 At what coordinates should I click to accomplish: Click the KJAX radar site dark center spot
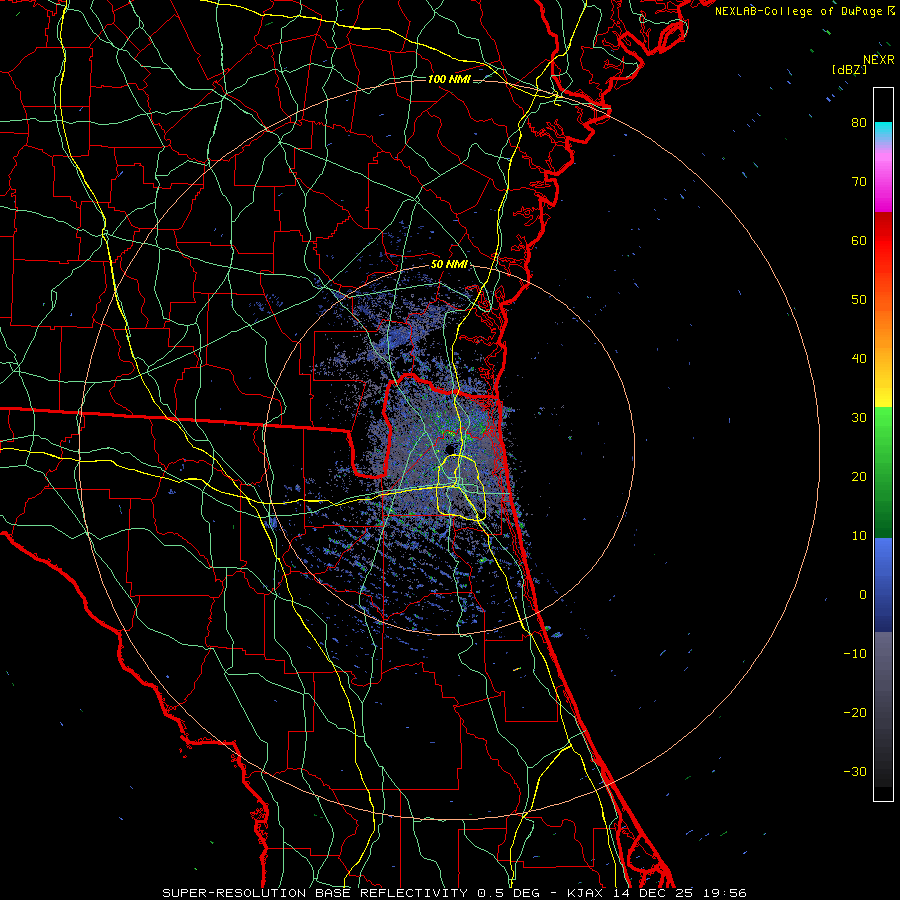coord(449,448)
